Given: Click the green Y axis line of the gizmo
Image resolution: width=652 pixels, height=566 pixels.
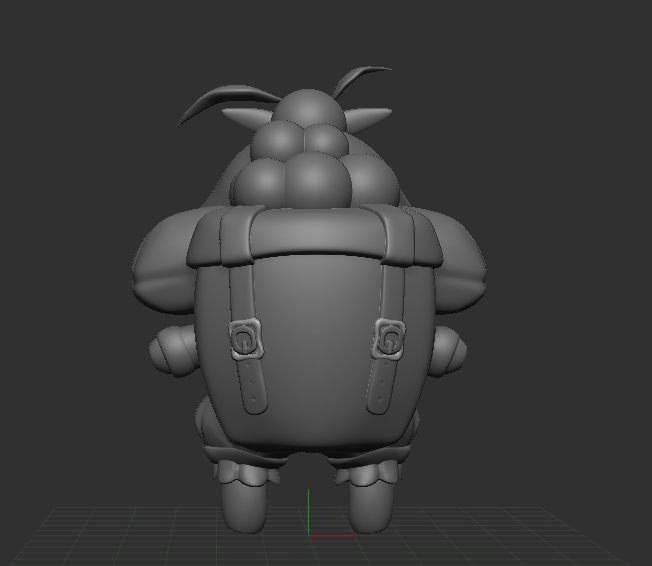Looking at the screenshot, I should click(x=308, y=512).
